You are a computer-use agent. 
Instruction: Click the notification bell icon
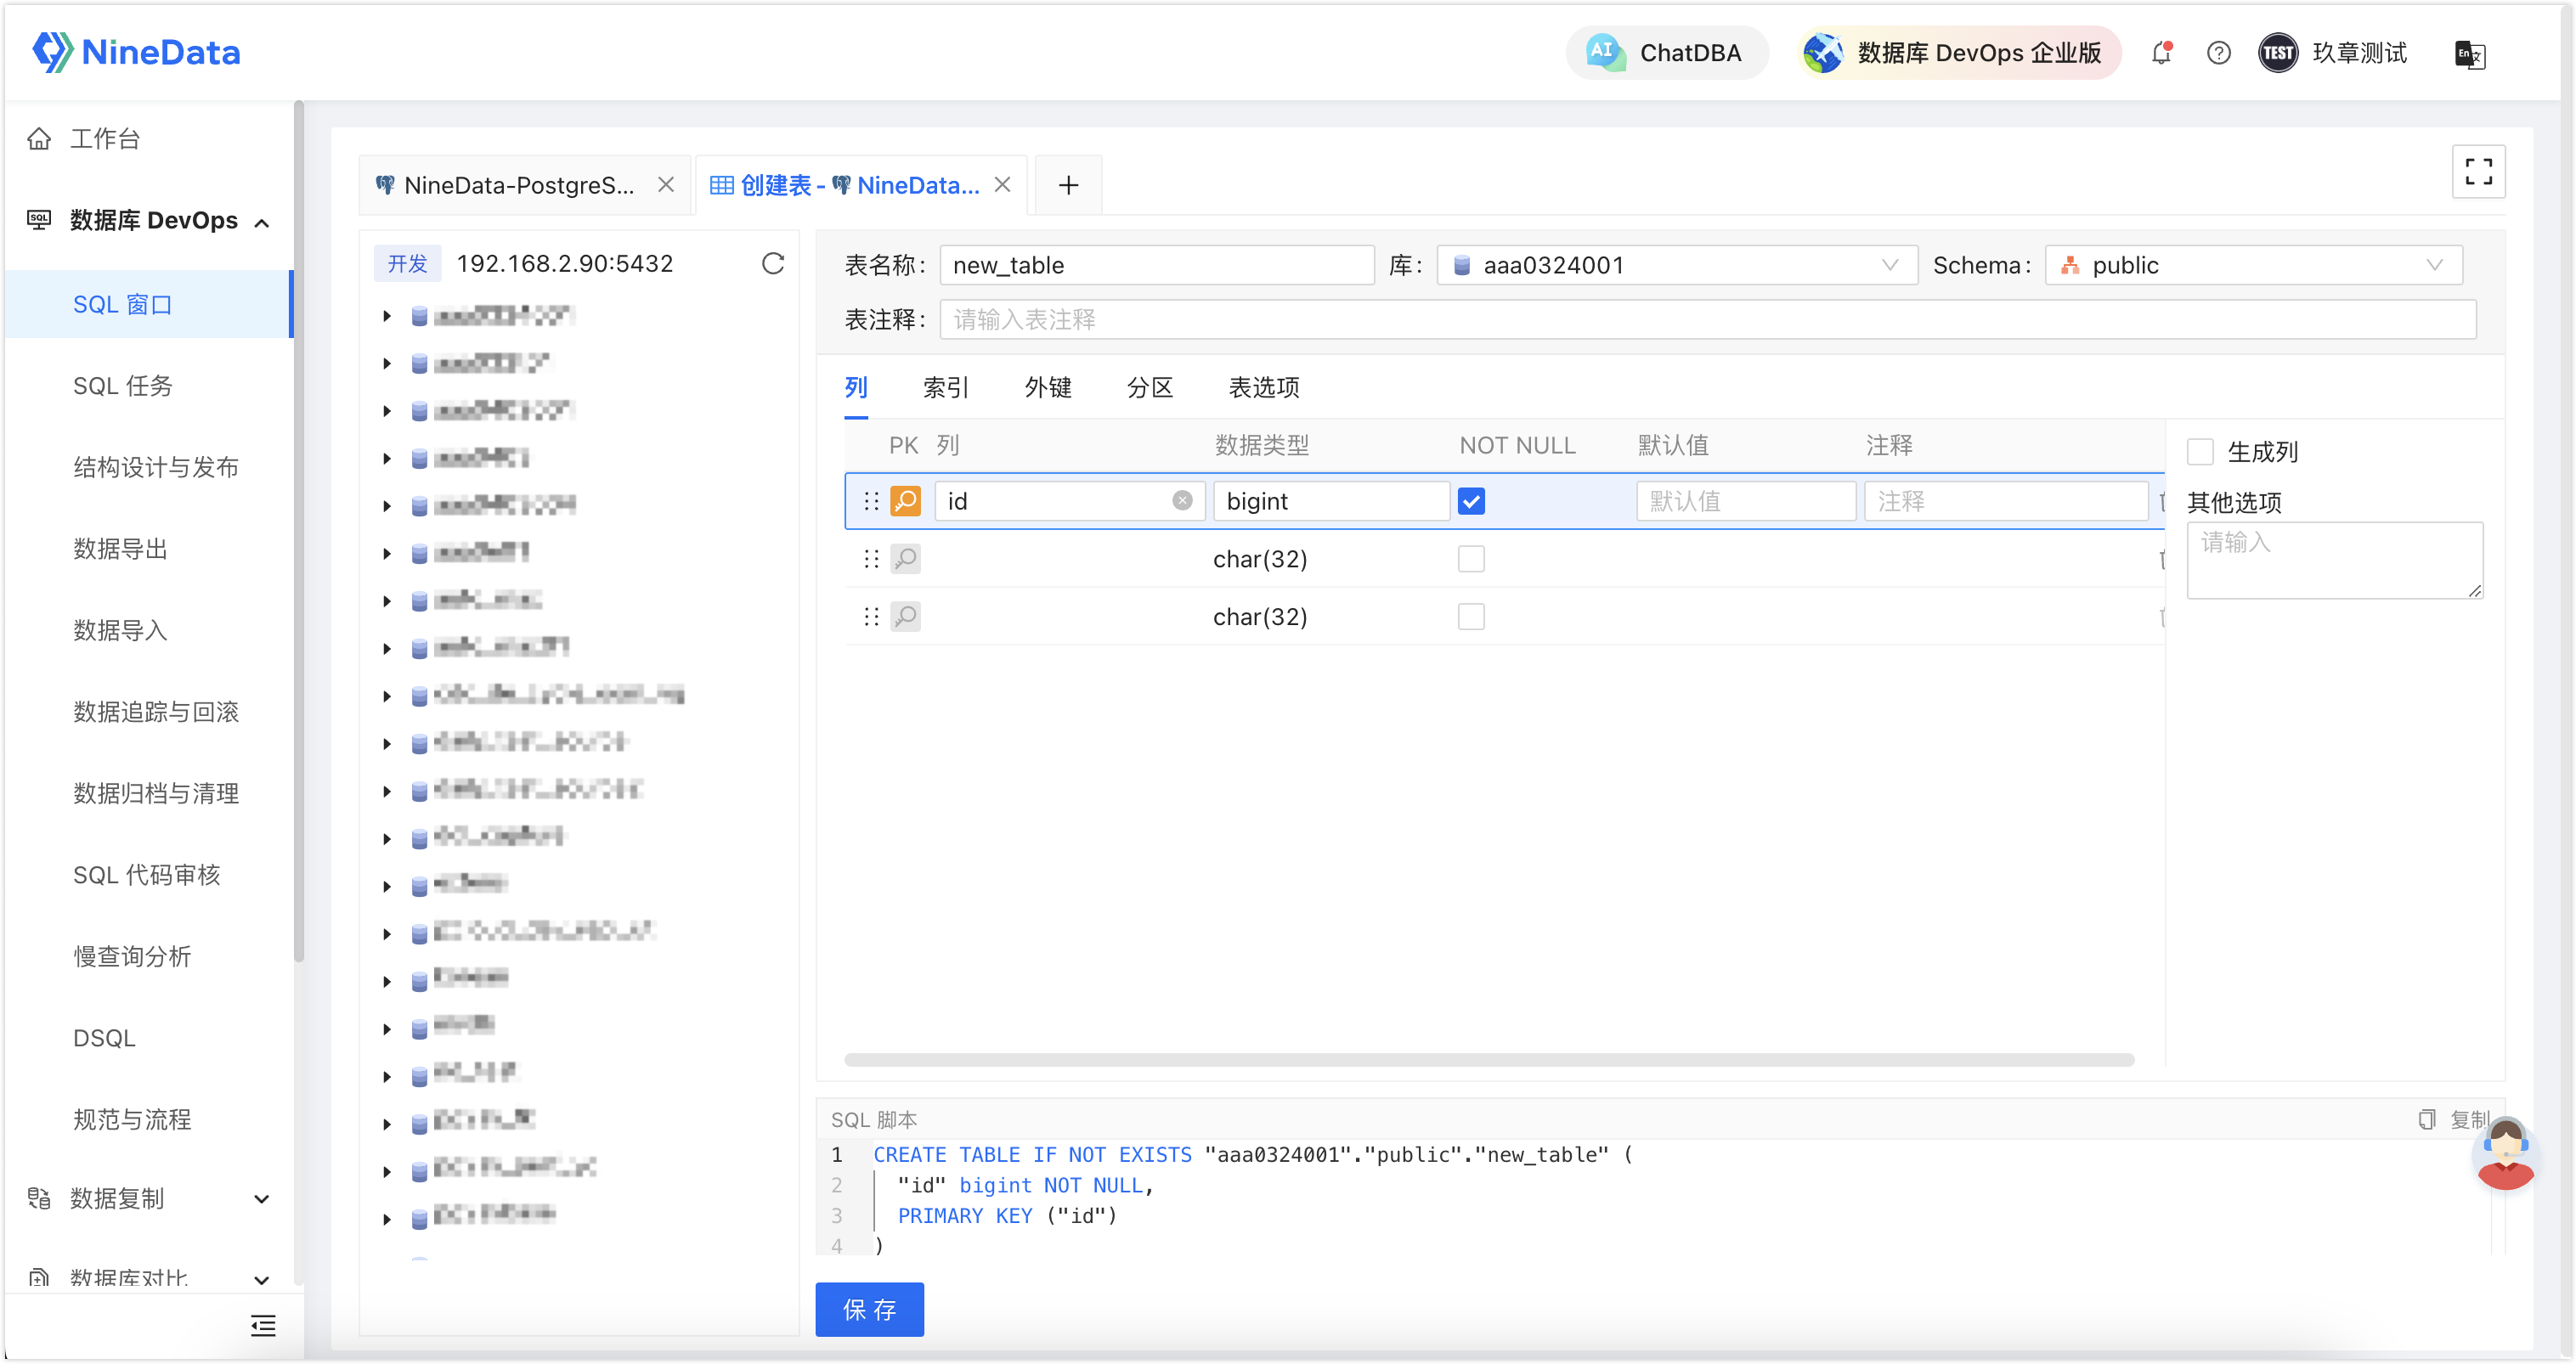point(2161,53)
